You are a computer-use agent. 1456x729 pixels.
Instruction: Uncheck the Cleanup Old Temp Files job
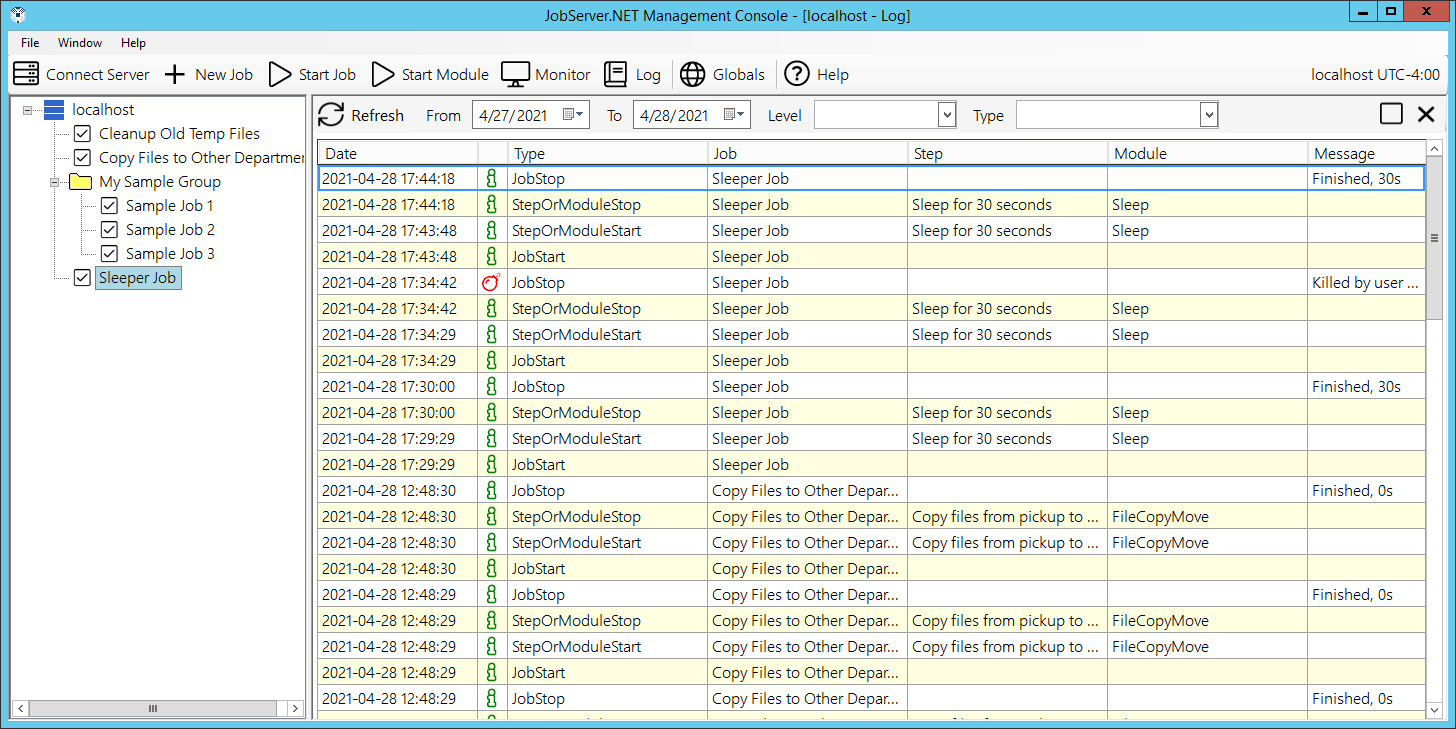pyautogui.click(x=83, y=134)
